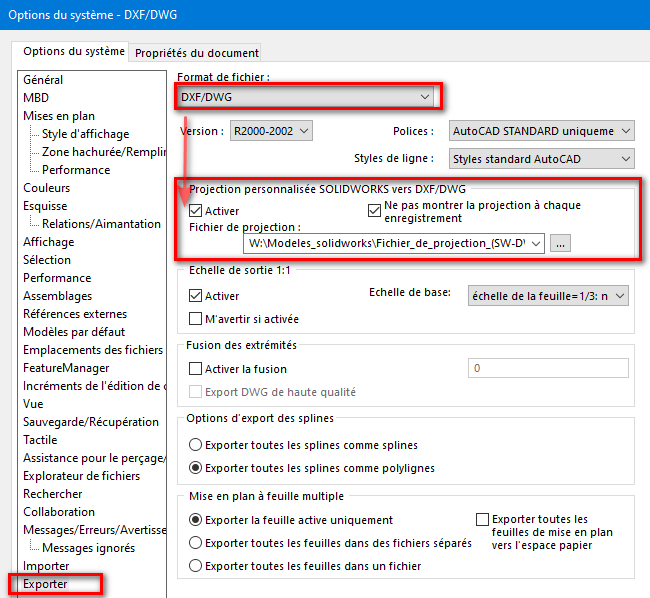Toggle Ne pas montrer la projection checkbox

375,211
